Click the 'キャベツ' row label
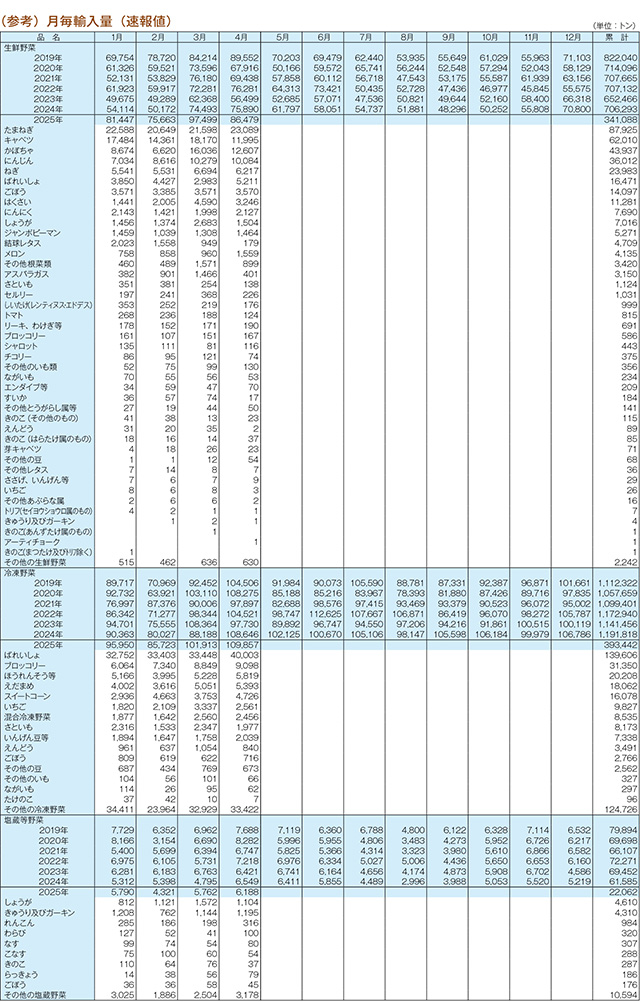The image size is (640, 1002). (x=18, y=139)
